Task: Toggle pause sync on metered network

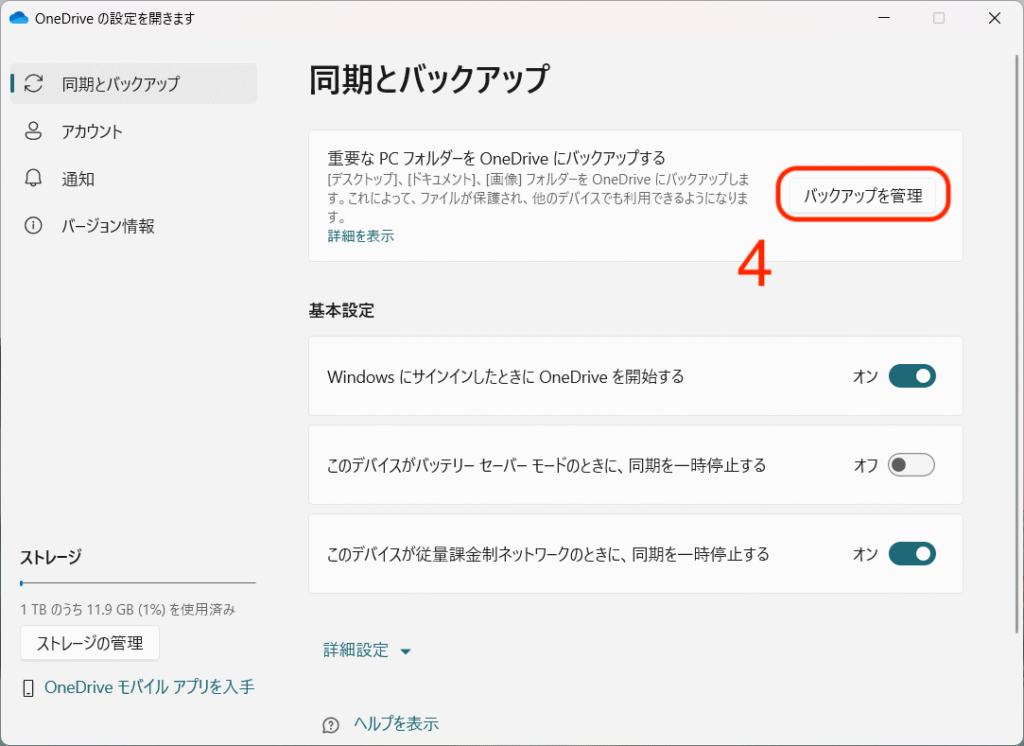Action: [912, 554]
